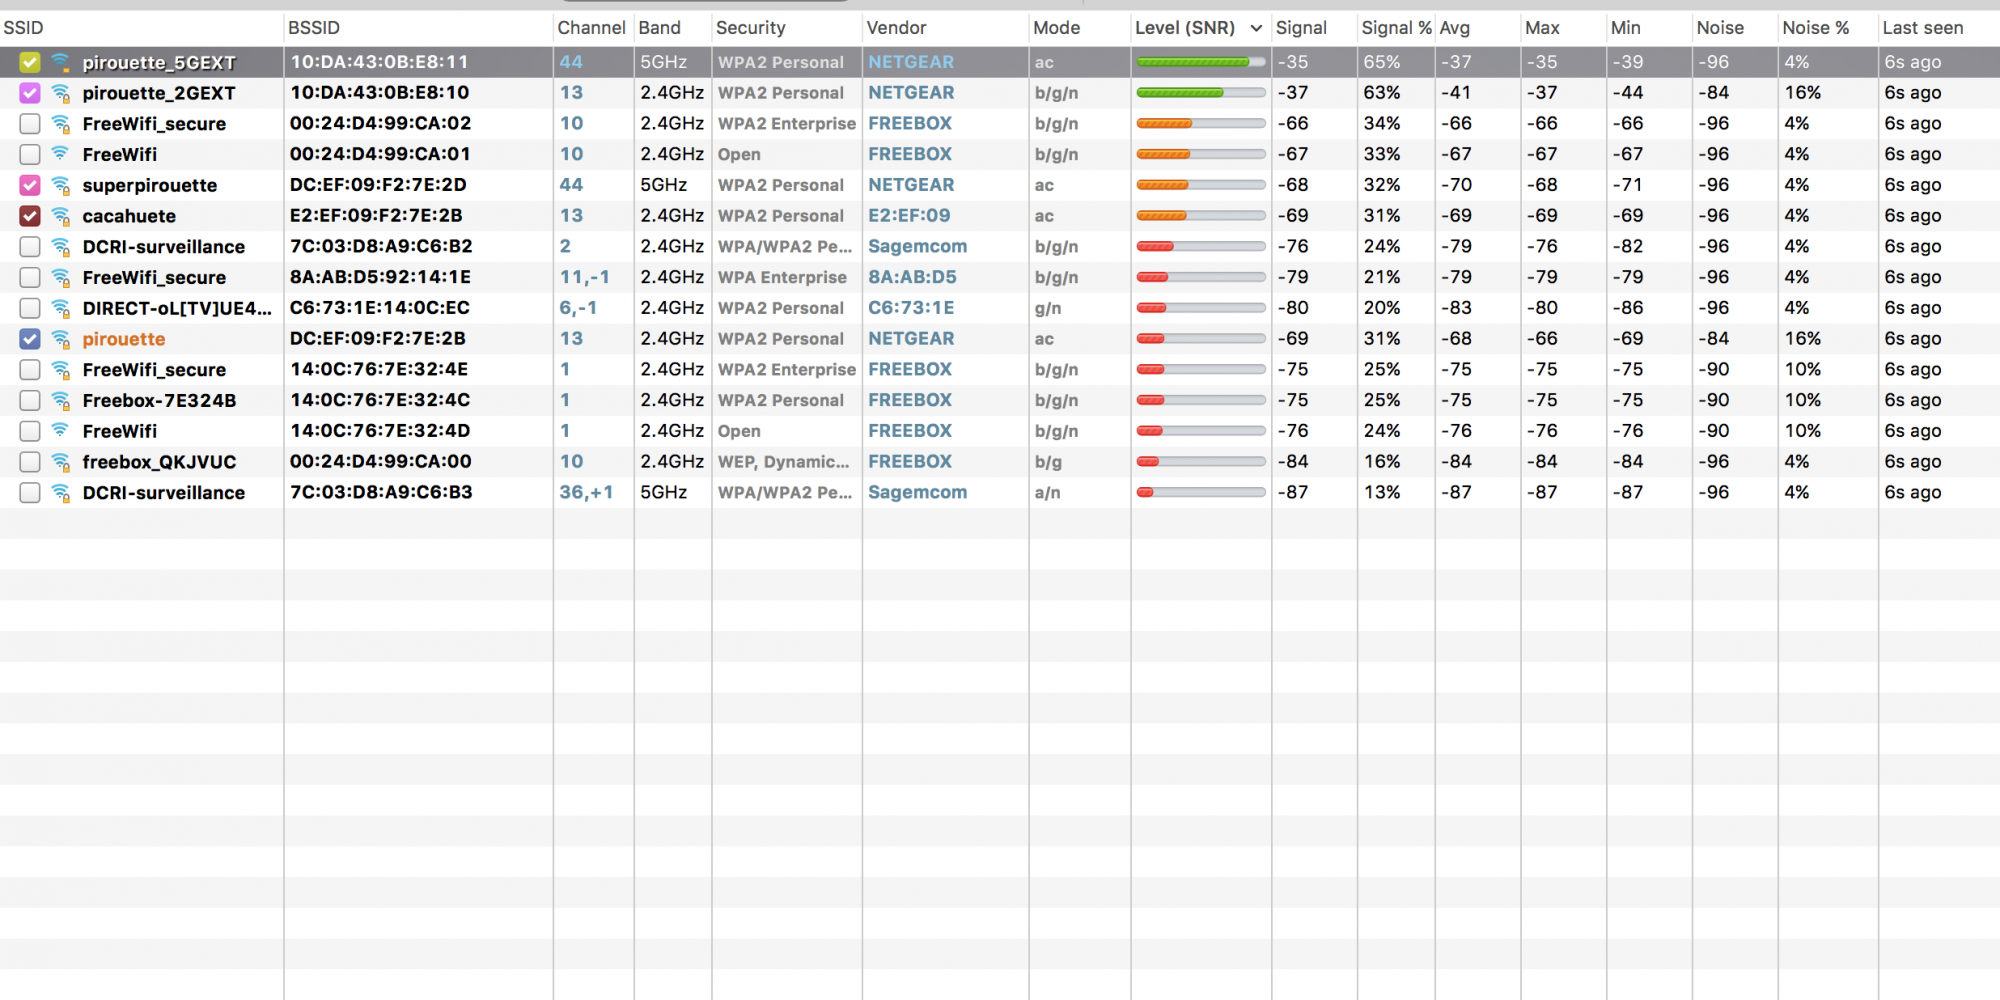Sort by the Channel column header
The image size is (2000, 1000).
(x=591, y=28)
